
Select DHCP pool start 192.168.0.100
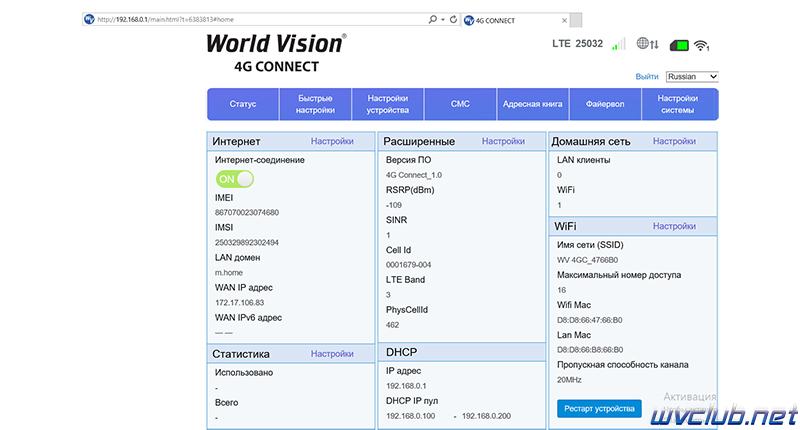coord(411,416)
